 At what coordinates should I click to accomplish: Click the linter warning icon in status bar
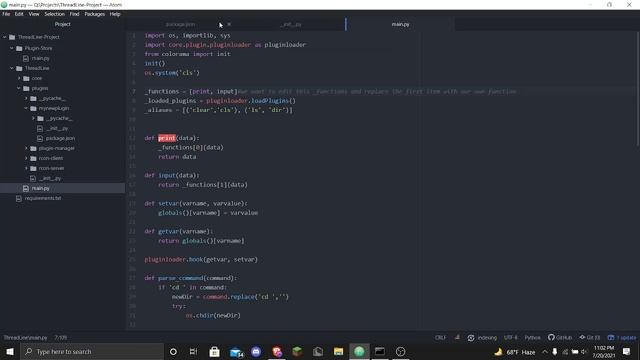pos(458,338)
